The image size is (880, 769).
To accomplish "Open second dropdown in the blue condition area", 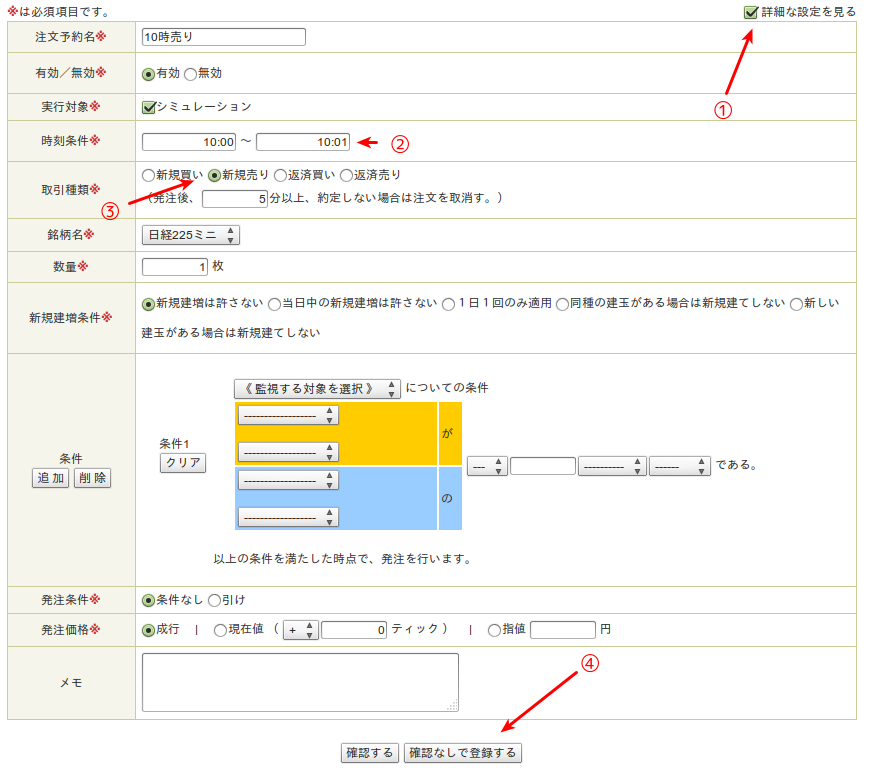I will click(x=288, y=517).
